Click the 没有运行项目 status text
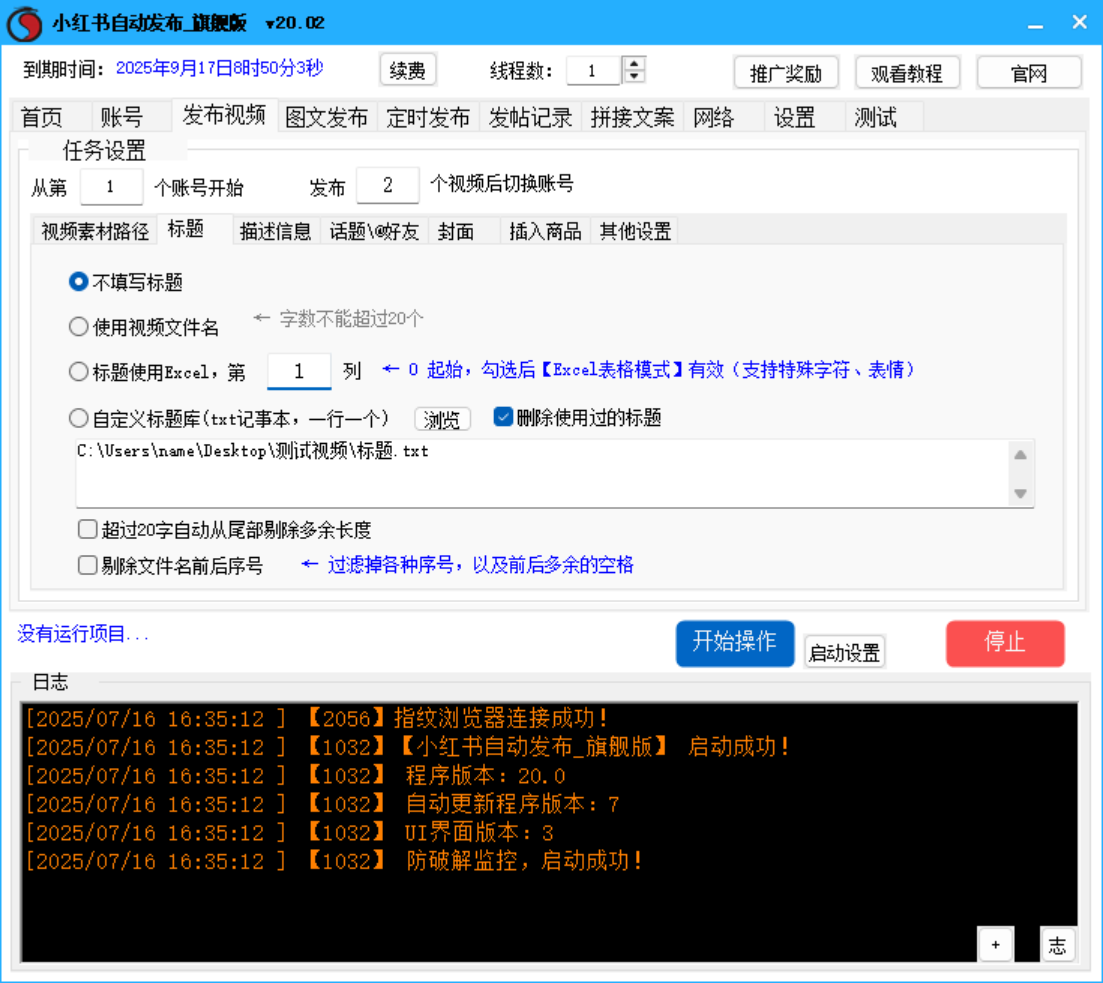This screenshot has height=983, width=1103. 82,633
